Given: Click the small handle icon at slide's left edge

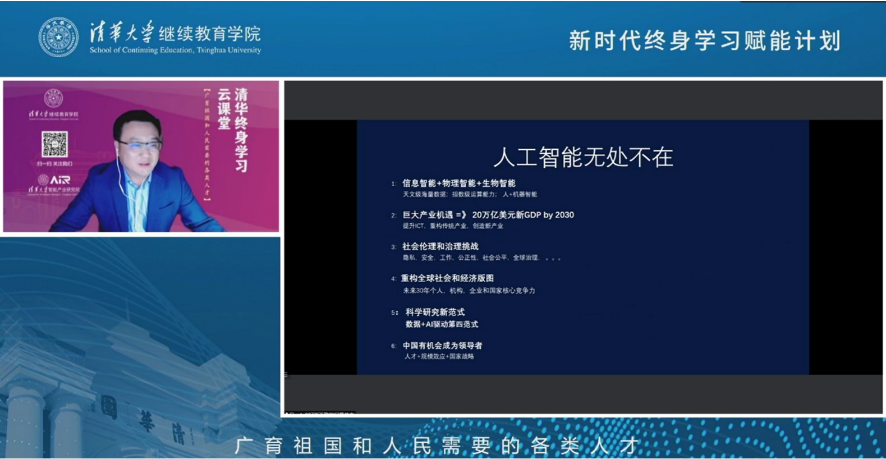Looking at the screenshot, I should [286, 375].
